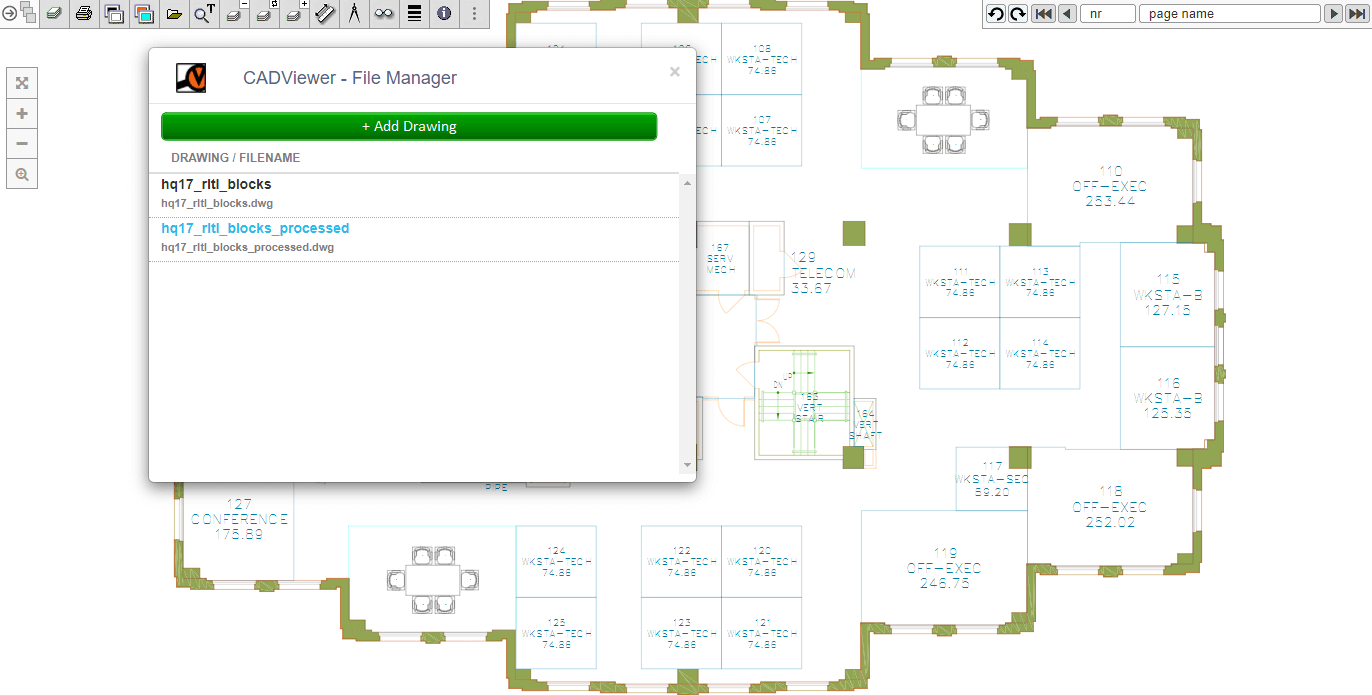Open the horizontal lines layers menu
Viewport: 1372px width, 696px height.
click(414, 14)
